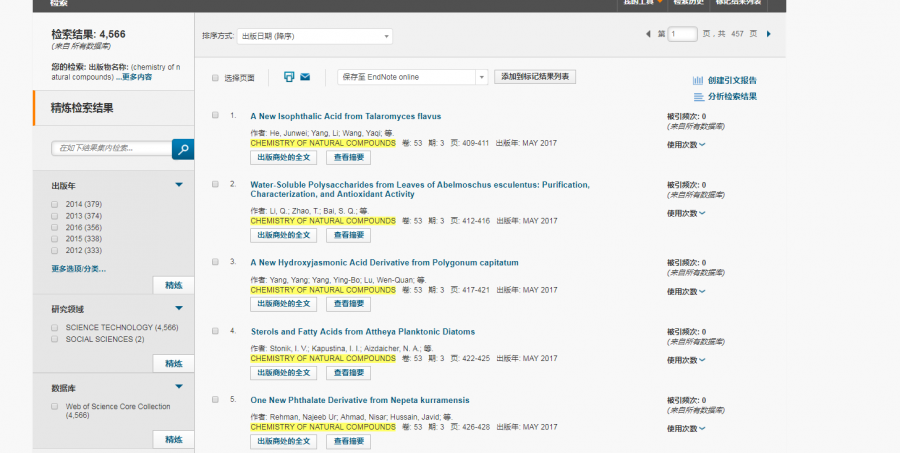
Task: Open title Water-Soluble Polysaccharides from Leaves
Action: pos(420,189)
